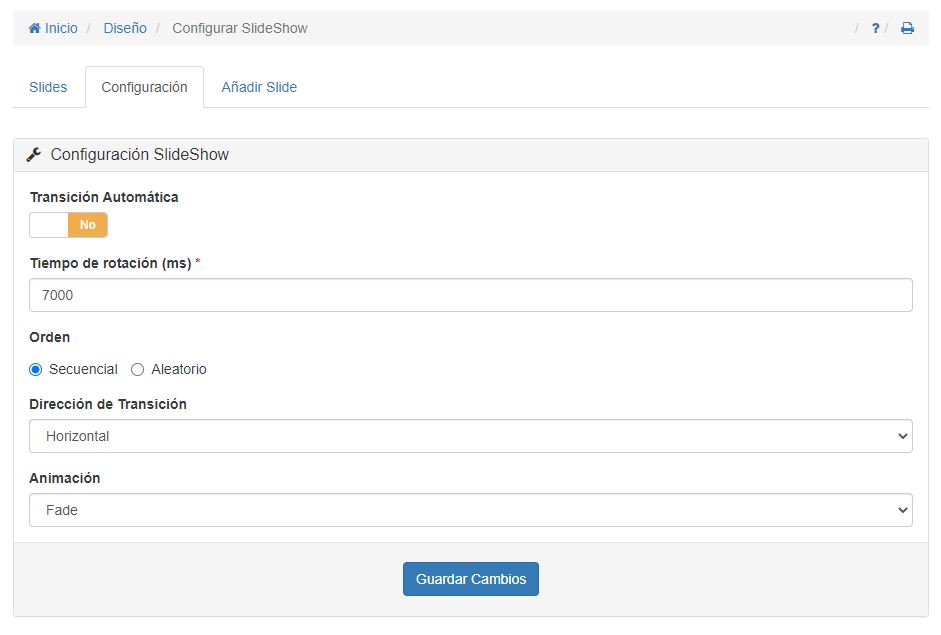The height and width of the screenshot is (635, 941).
Task: Open the Diseño breadcrumb link
Action: (x=124, y=28)
